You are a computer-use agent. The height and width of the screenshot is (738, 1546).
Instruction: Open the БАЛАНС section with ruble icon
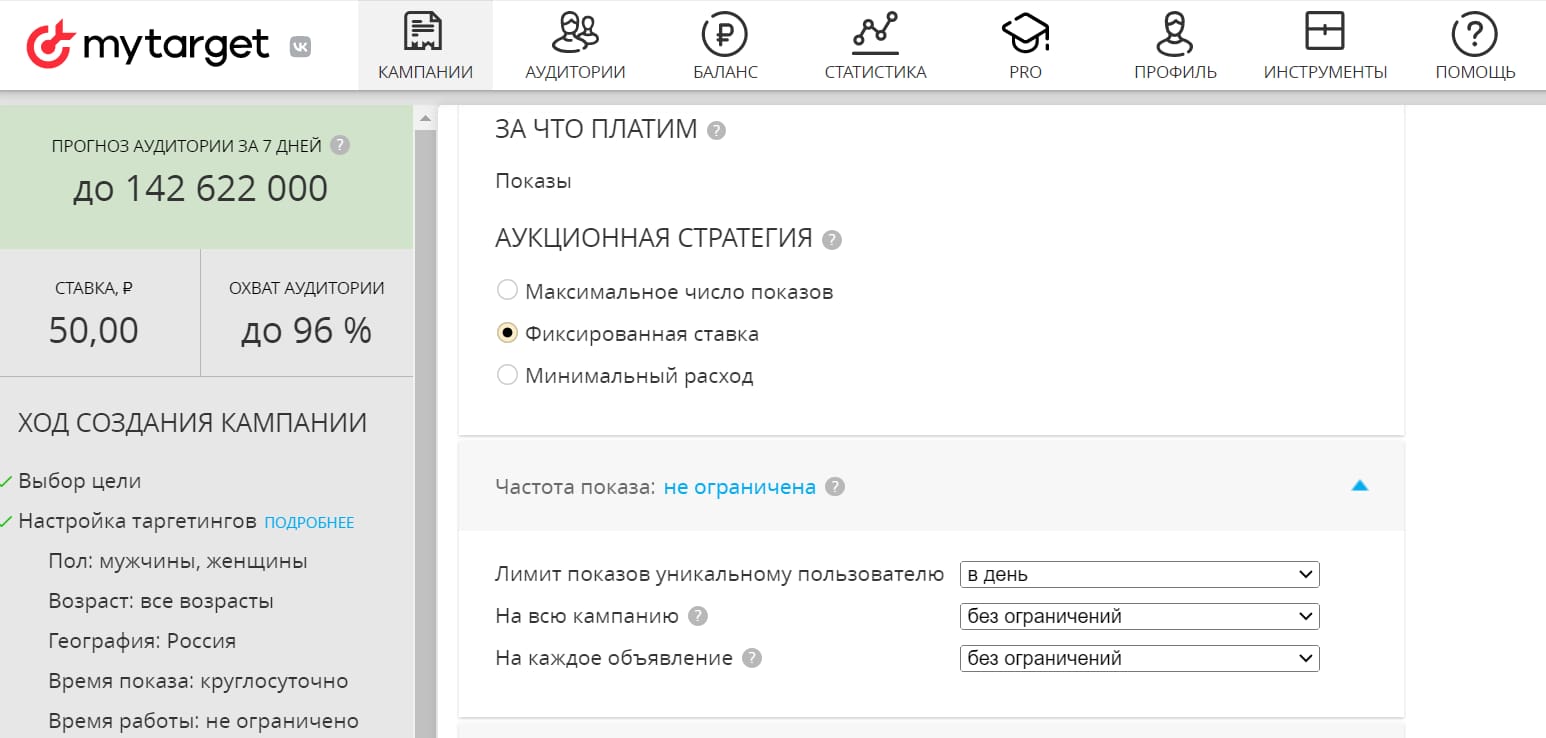pyautogui.click(x=725, y=44)
